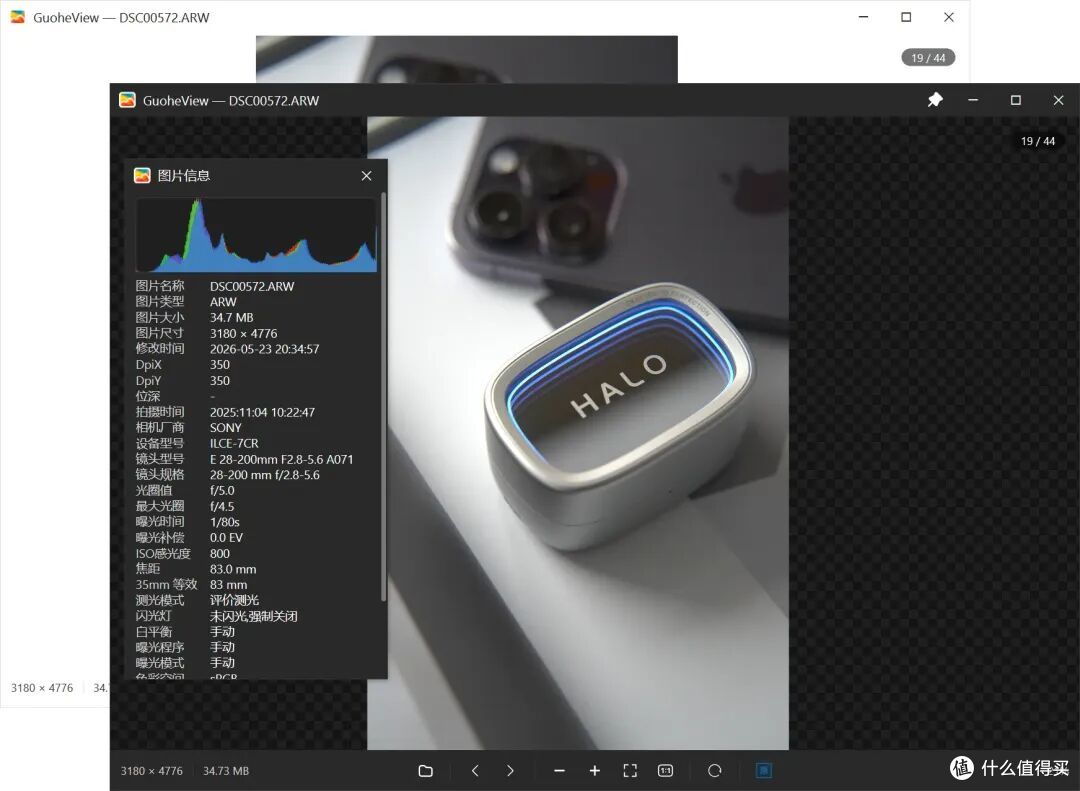1080x791 pixels.
Task: Select camera maker value SONY
Action: pos(226,428)
